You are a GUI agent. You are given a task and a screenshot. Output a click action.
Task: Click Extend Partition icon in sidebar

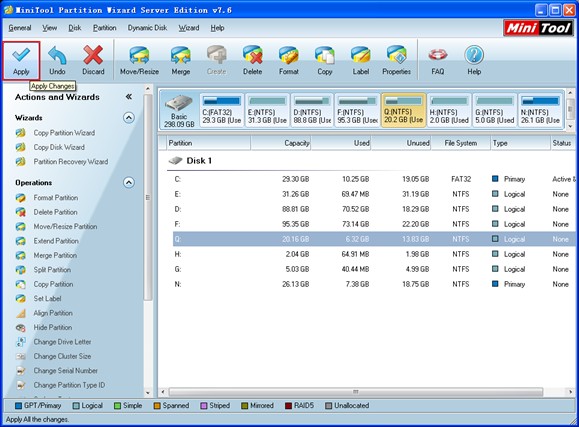click(21, 241)
